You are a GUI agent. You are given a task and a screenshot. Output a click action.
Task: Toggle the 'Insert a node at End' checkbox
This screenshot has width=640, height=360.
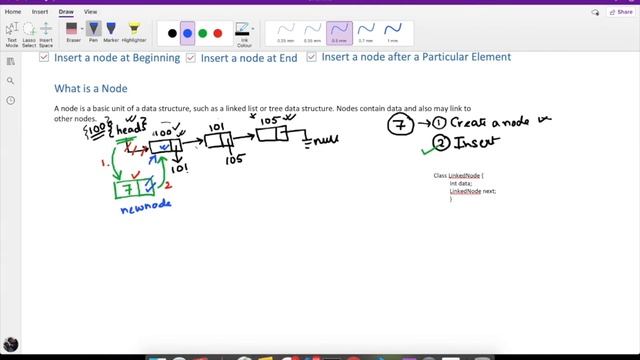click(x=191, y=58)
